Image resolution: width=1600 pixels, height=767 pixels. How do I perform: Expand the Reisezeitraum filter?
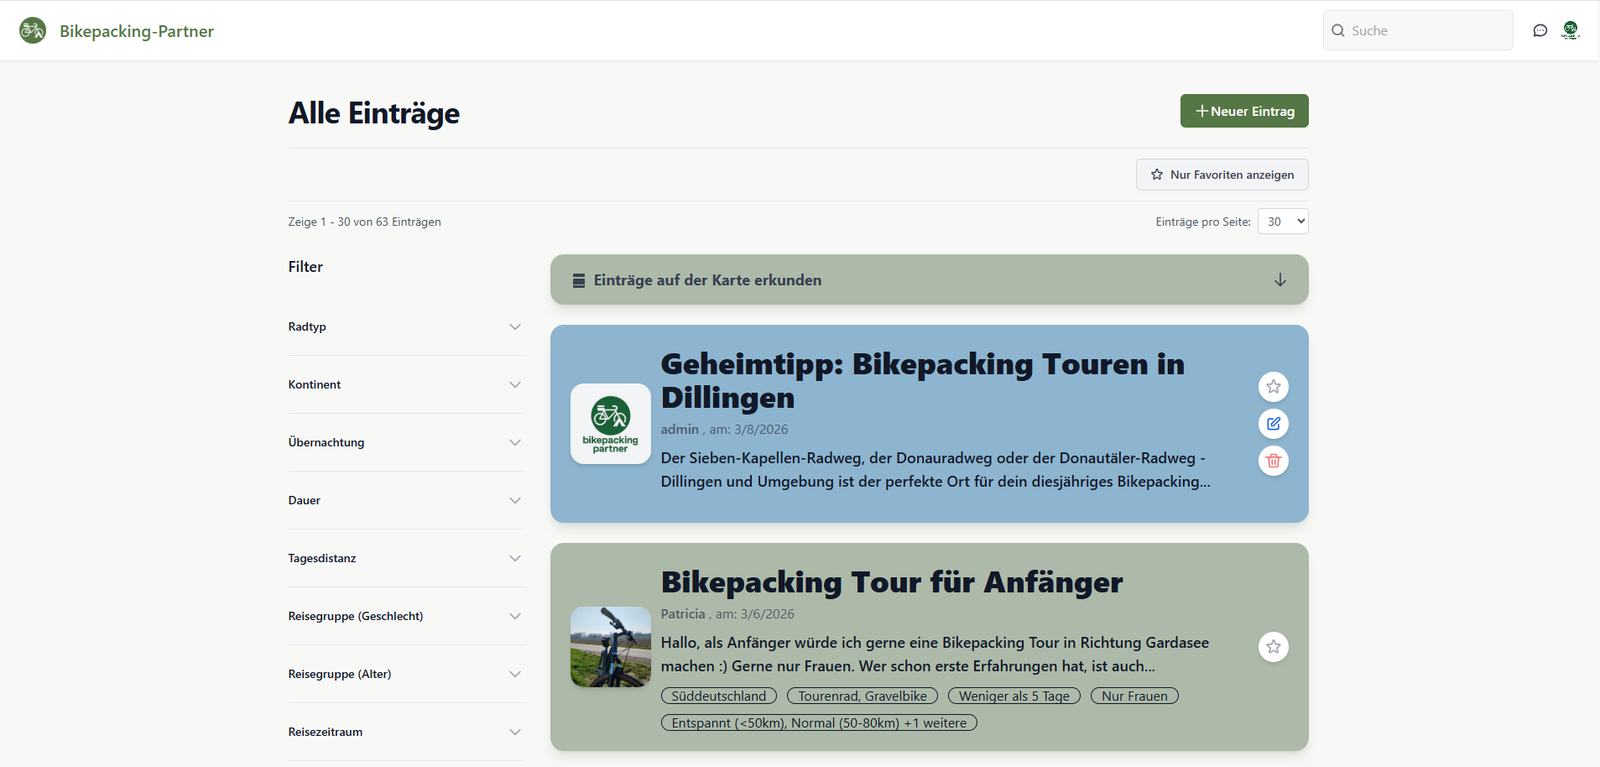point(405,733)
